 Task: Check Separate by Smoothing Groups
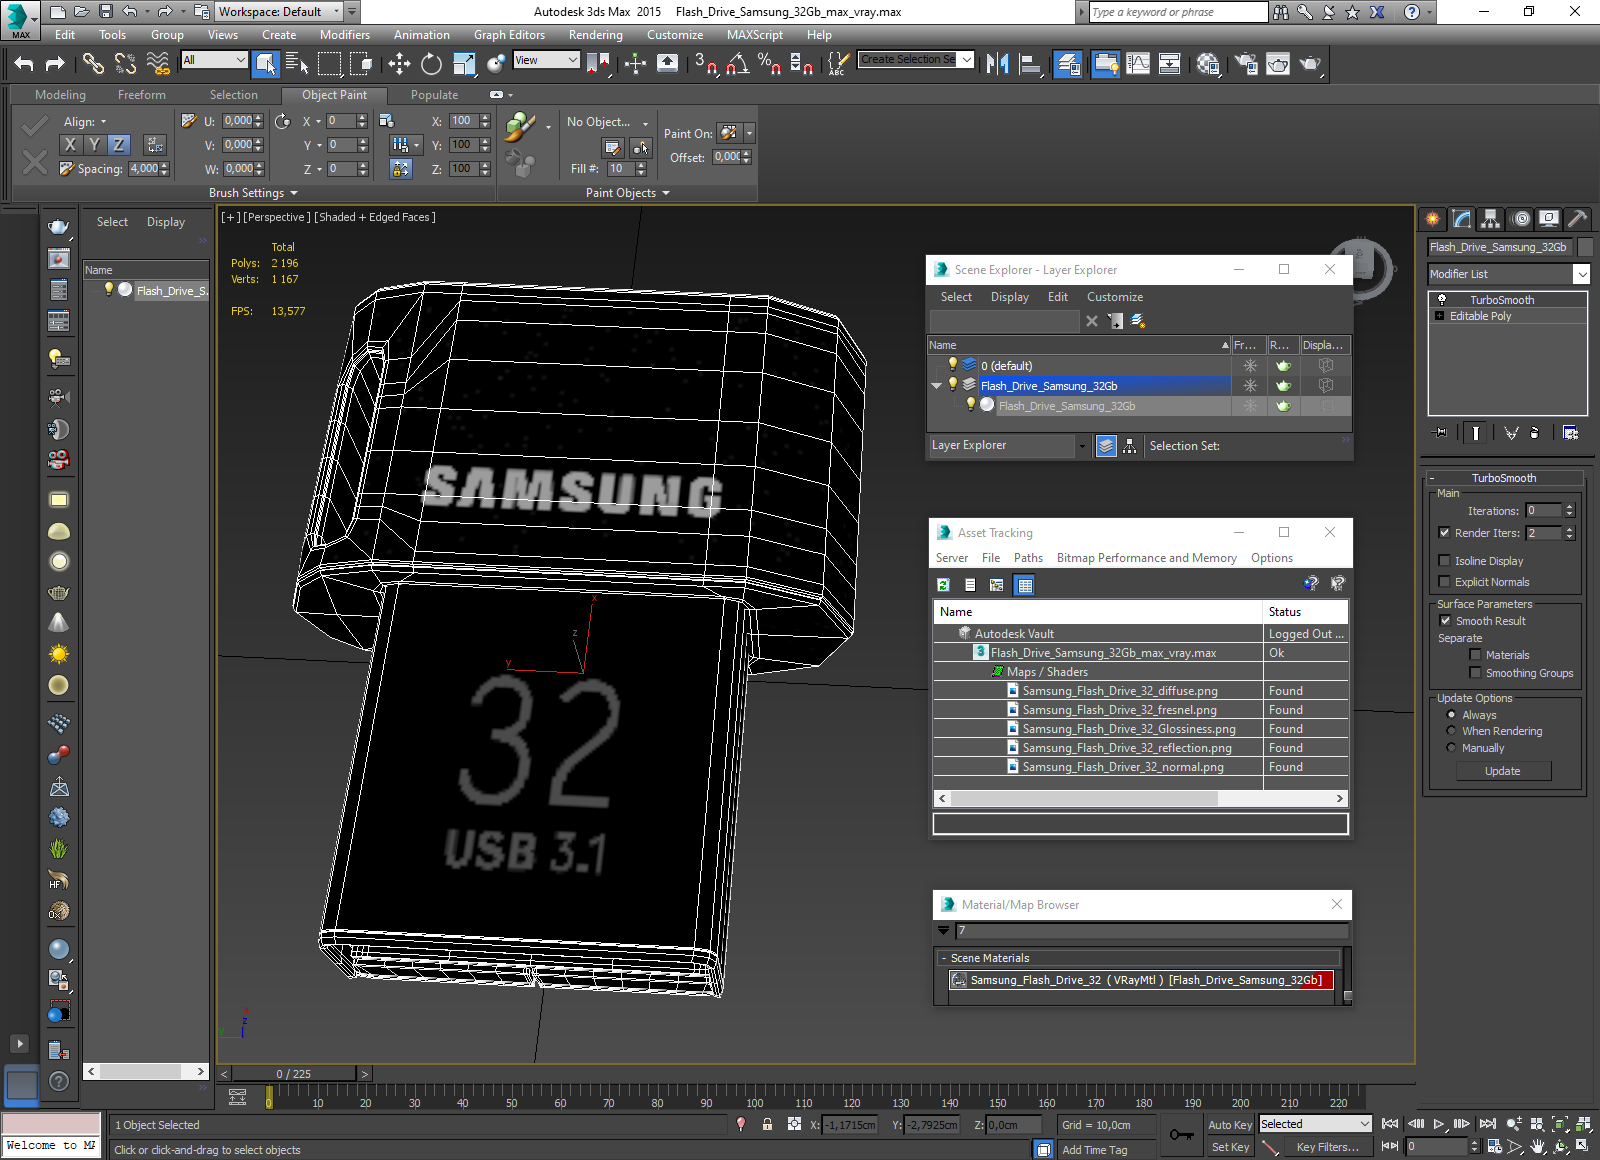1475,673
